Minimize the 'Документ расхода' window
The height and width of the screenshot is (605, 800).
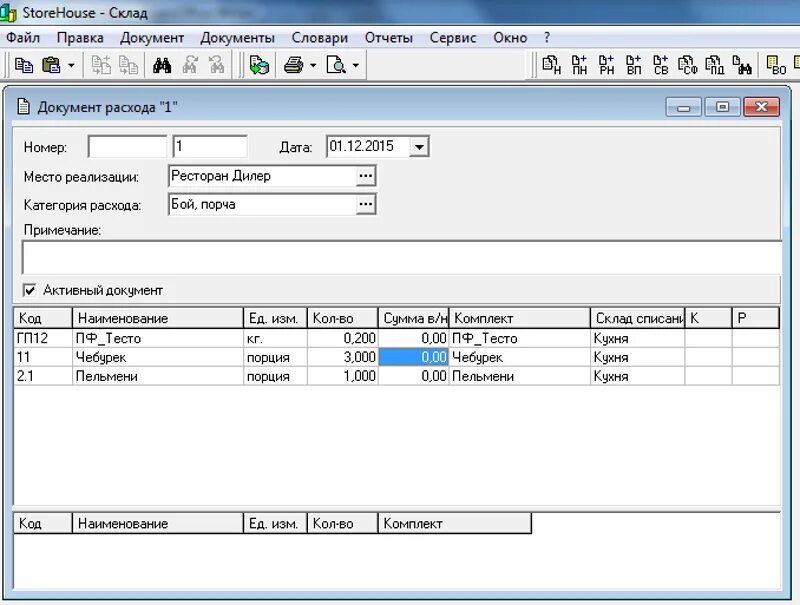point(684,107)
